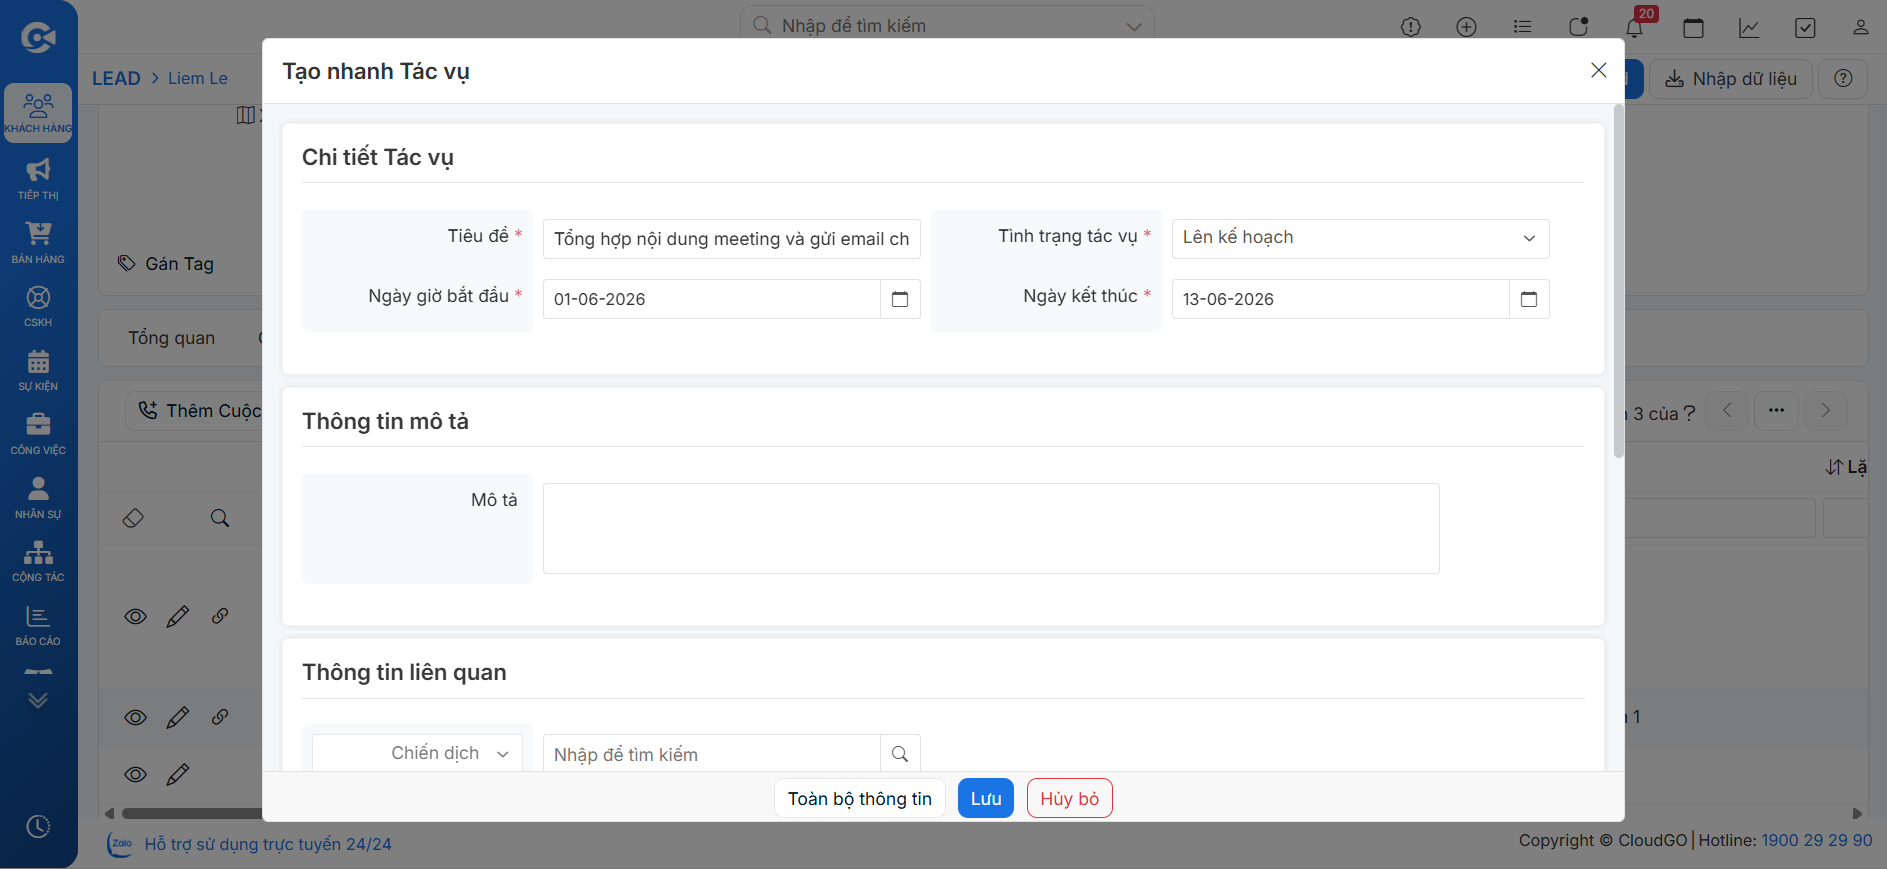
Task: Save the task with Lưu button
Action: pos(986,798)
